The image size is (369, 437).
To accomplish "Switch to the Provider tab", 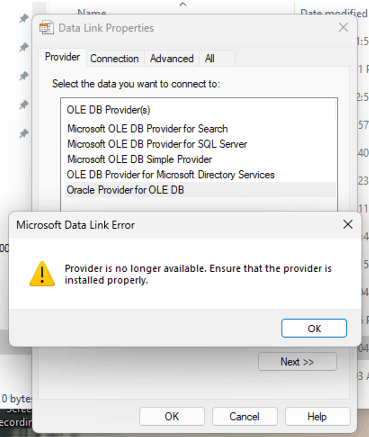I will click(x=62, y=57).
